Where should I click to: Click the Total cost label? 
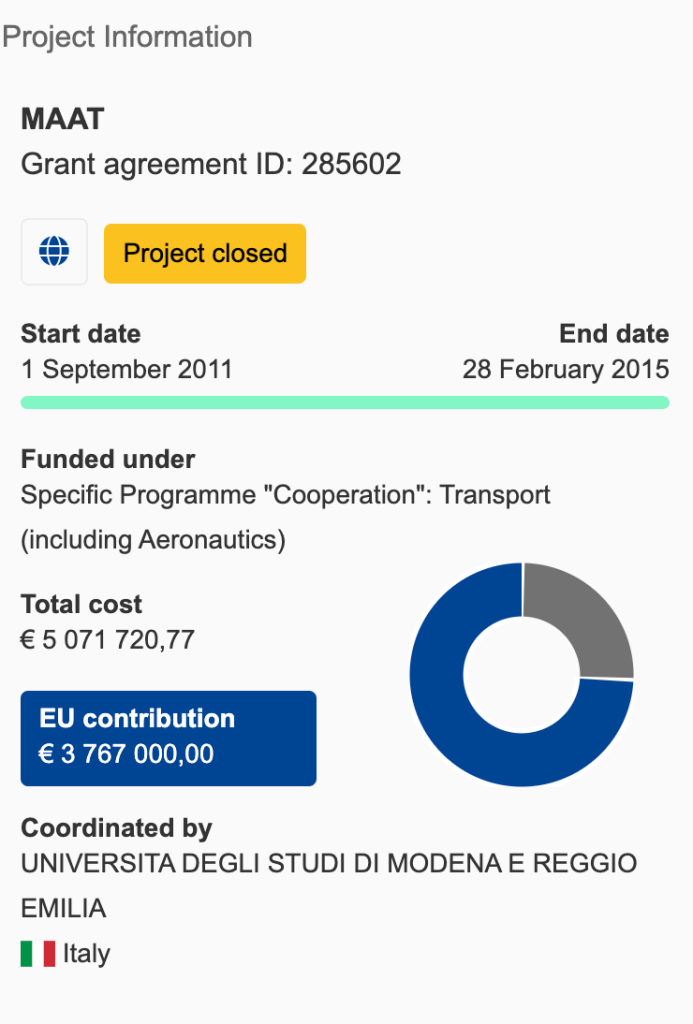(x=82, y=604)
